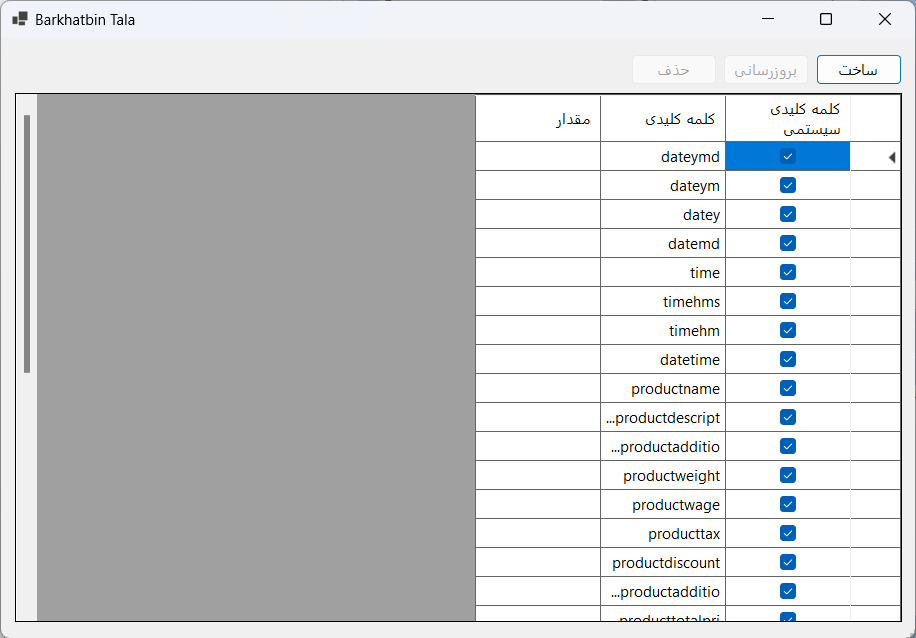Select the productdiscount keyword cell
This screenshot has width=916, height=638.
(663, 562)
